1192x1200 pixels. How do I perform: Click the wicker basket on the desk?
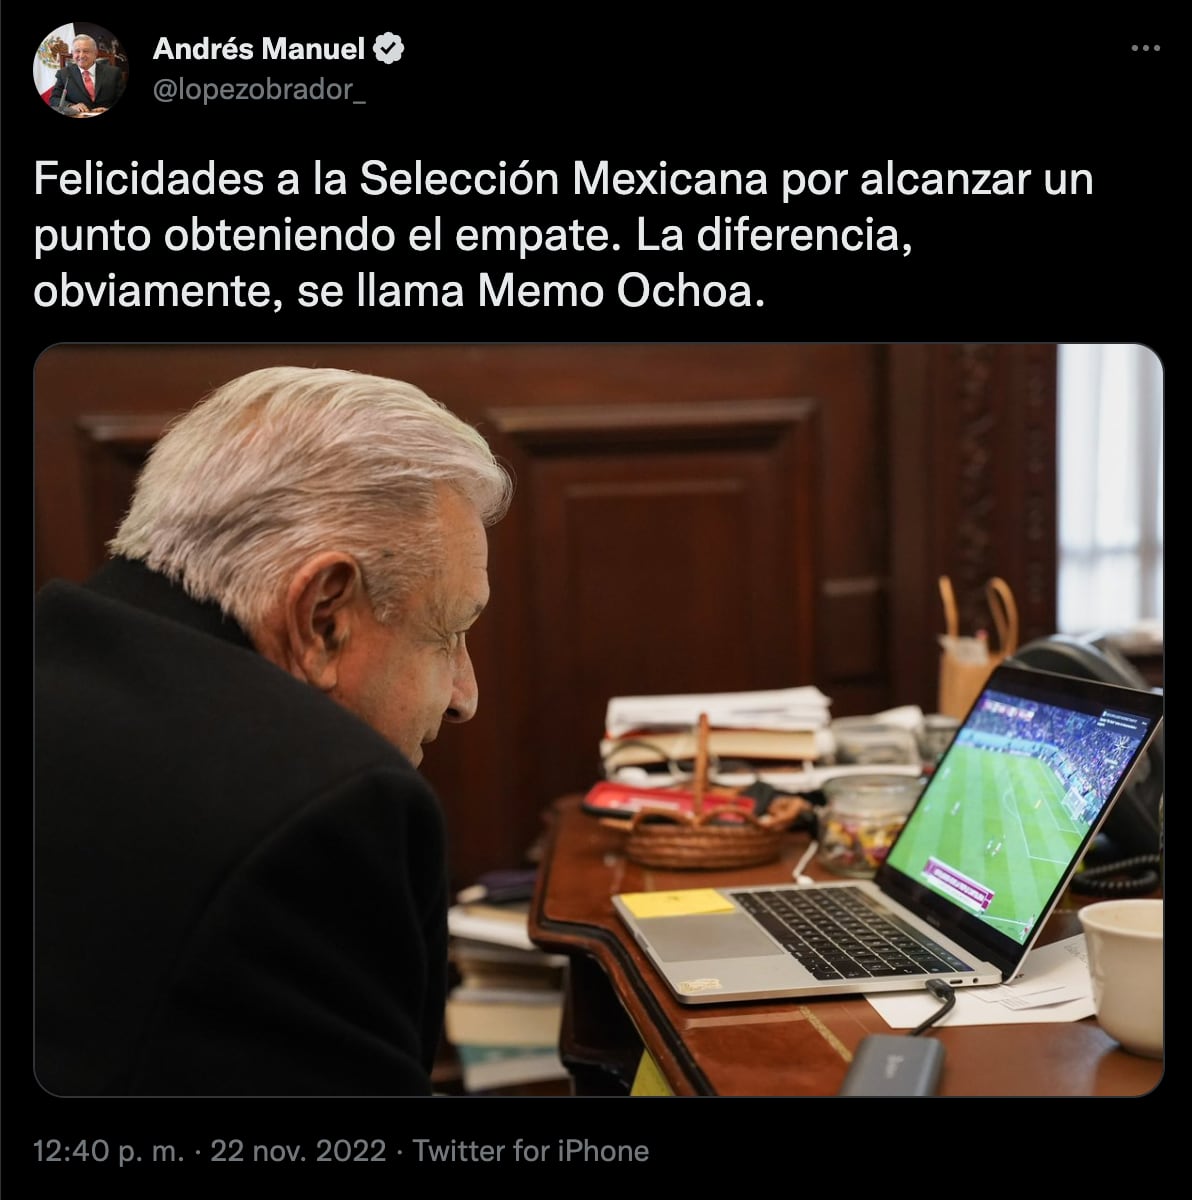tap(705, 832)
